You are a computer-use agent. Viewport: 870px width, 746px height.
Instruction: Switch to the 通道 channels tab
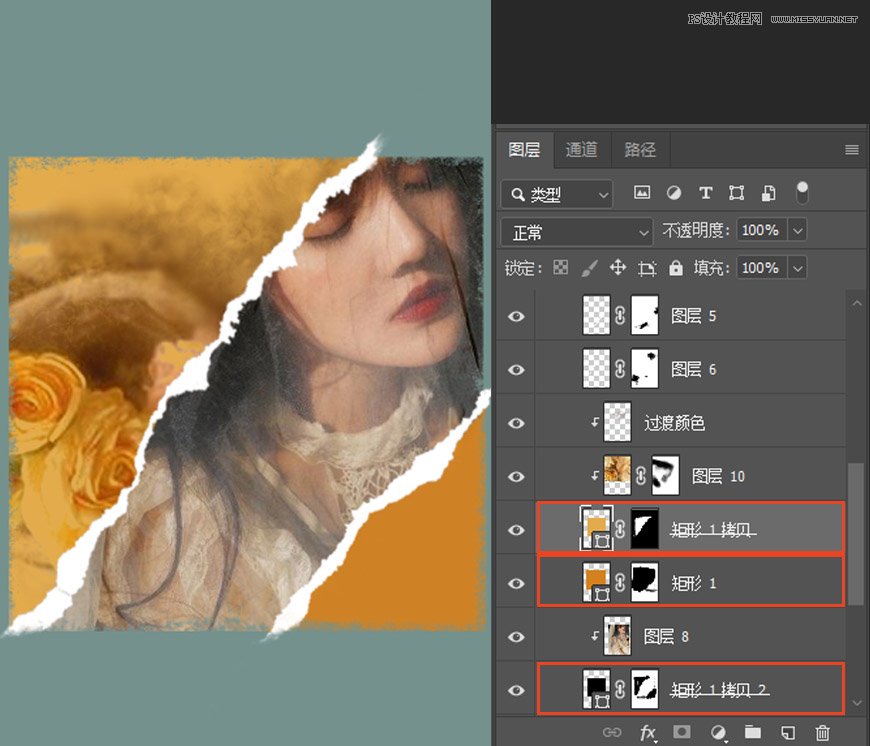point(581,150)
